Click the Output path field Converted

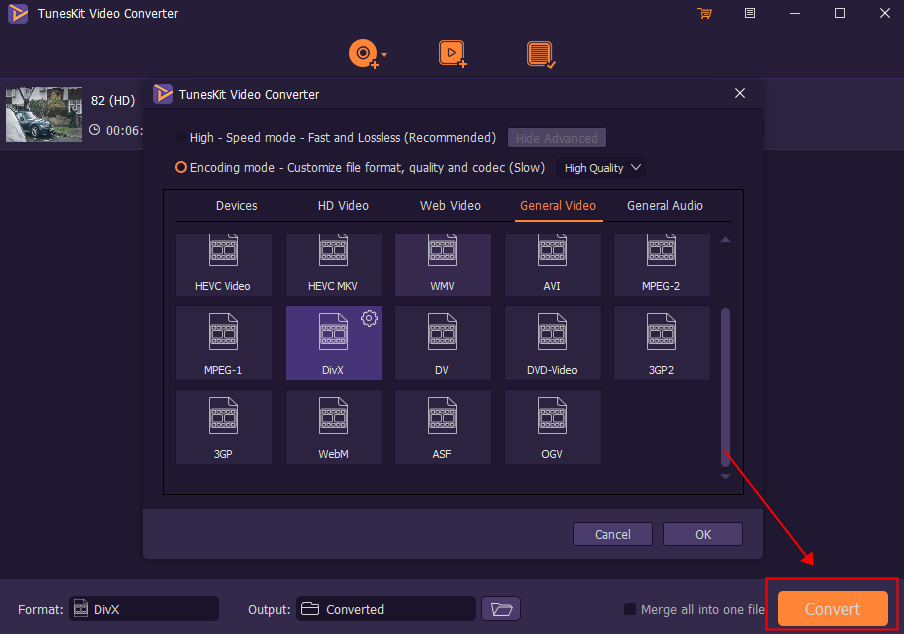[386, 609]
